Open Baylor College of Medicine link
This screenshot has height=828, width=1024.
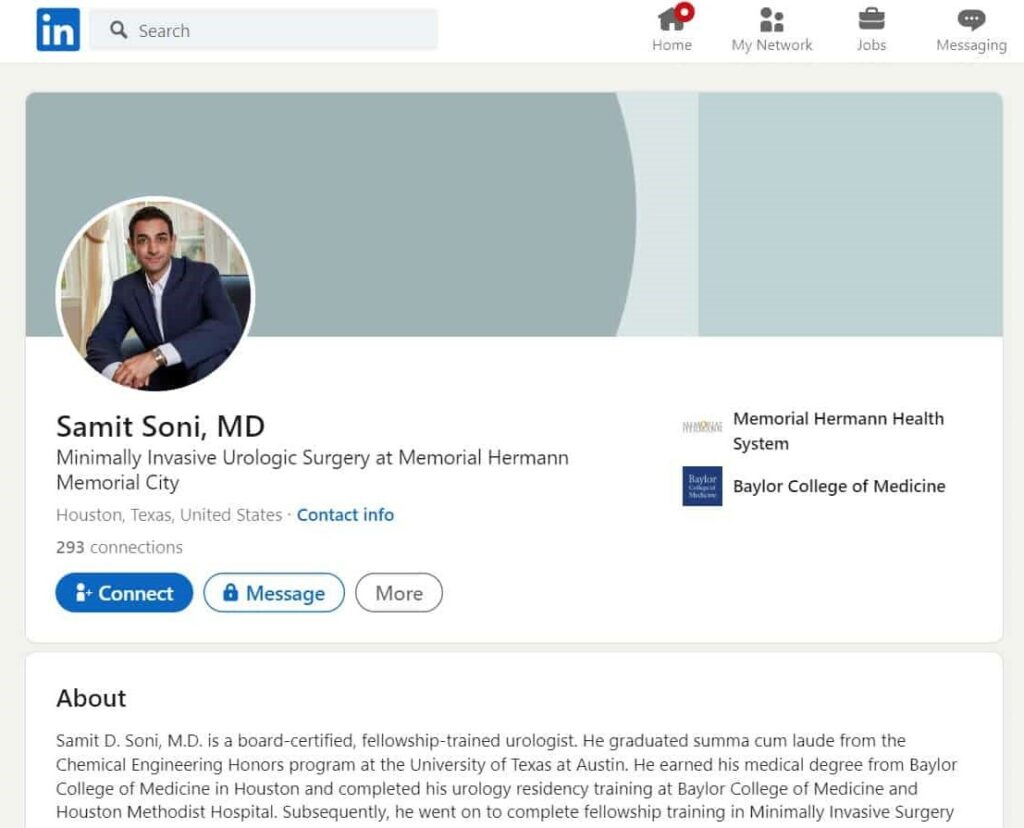[x=839, y=486]
